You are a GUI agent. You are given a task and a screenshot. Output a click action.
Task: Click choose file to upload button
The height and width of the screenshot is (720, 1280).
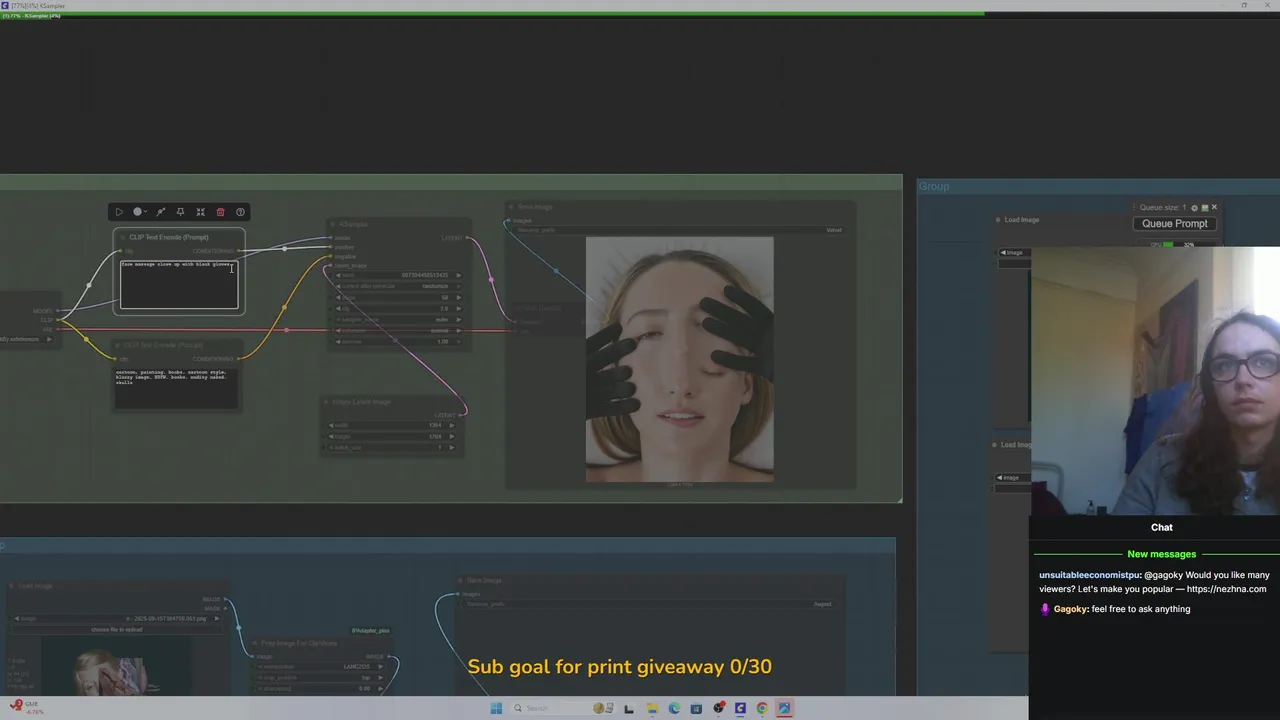(116, 630)
